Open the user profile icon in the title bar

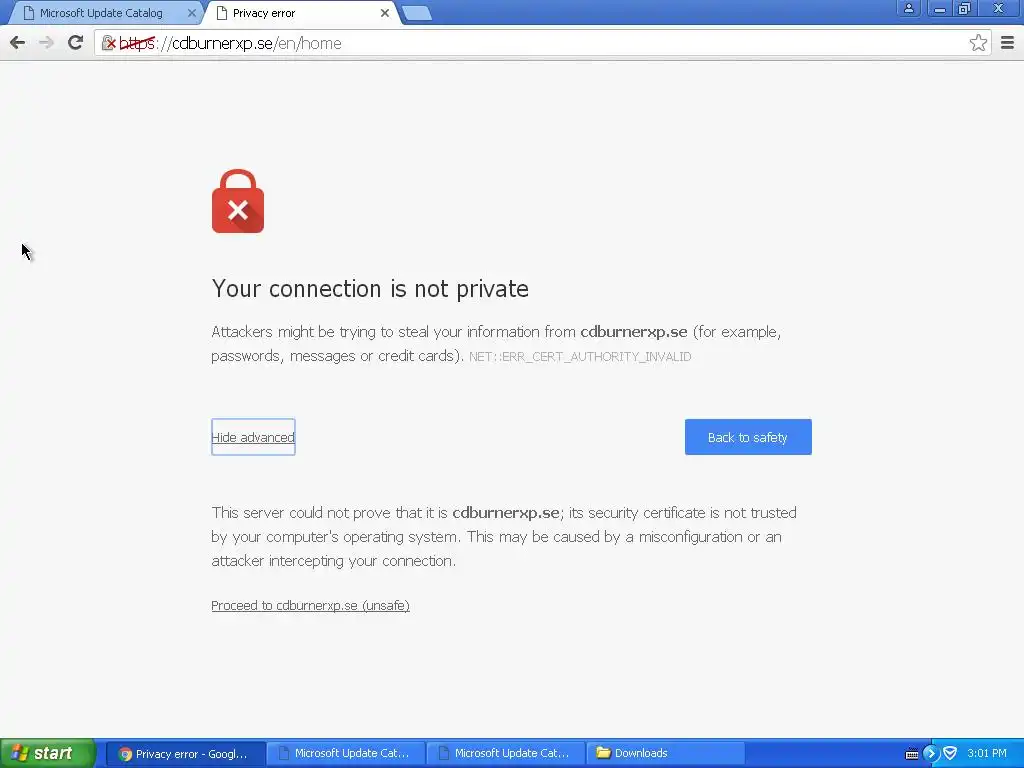pos(908,9)
